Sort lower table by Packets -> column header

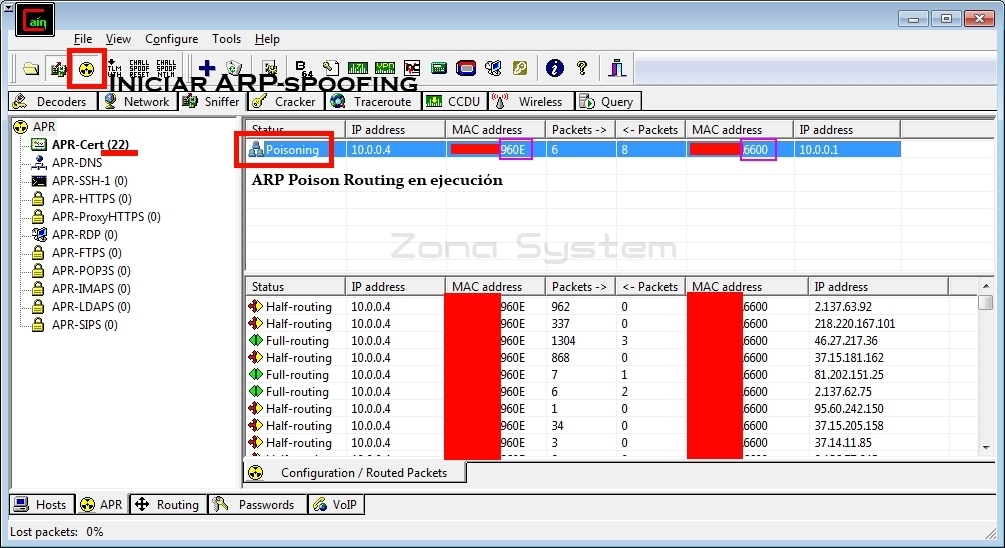point(580,286)
